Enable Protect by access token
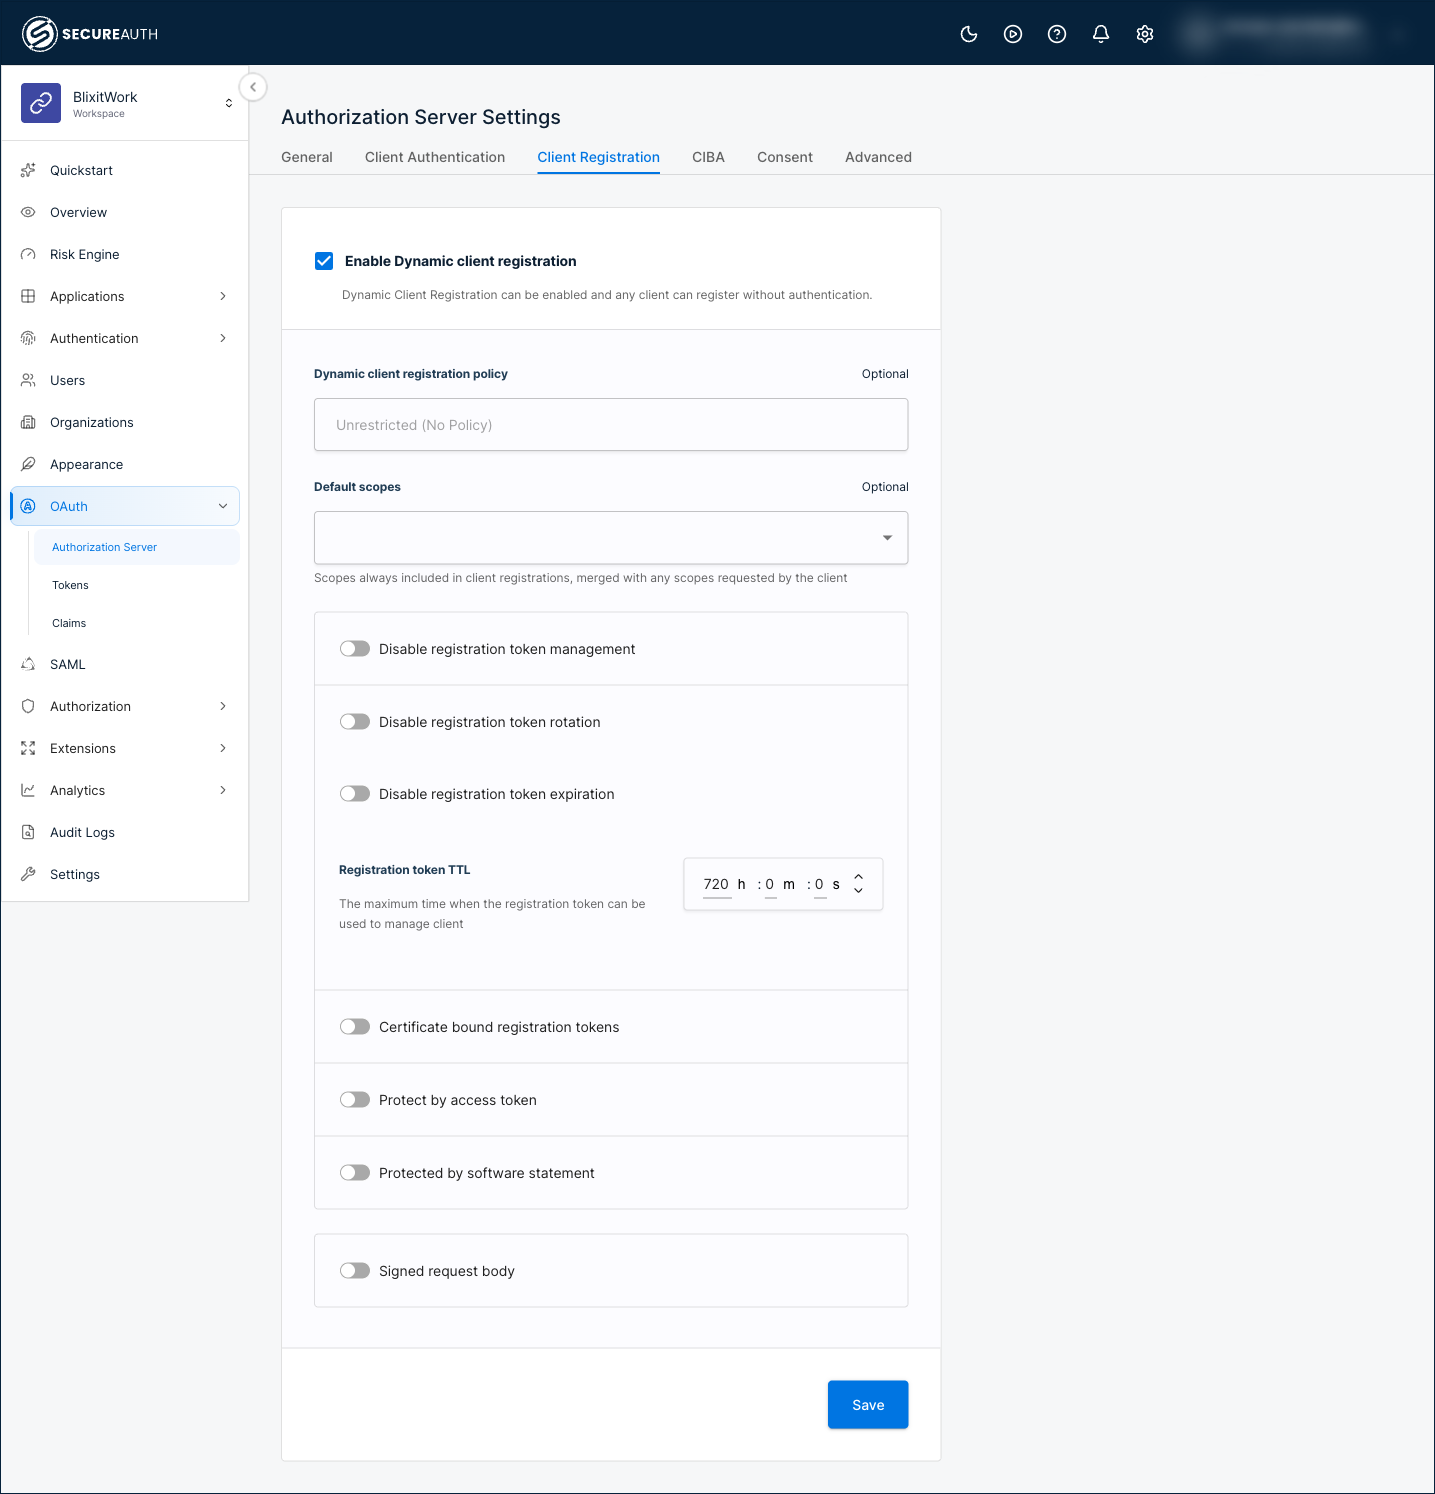This screenshot has height=1494, width=1435. click(x=355, y=1100)
